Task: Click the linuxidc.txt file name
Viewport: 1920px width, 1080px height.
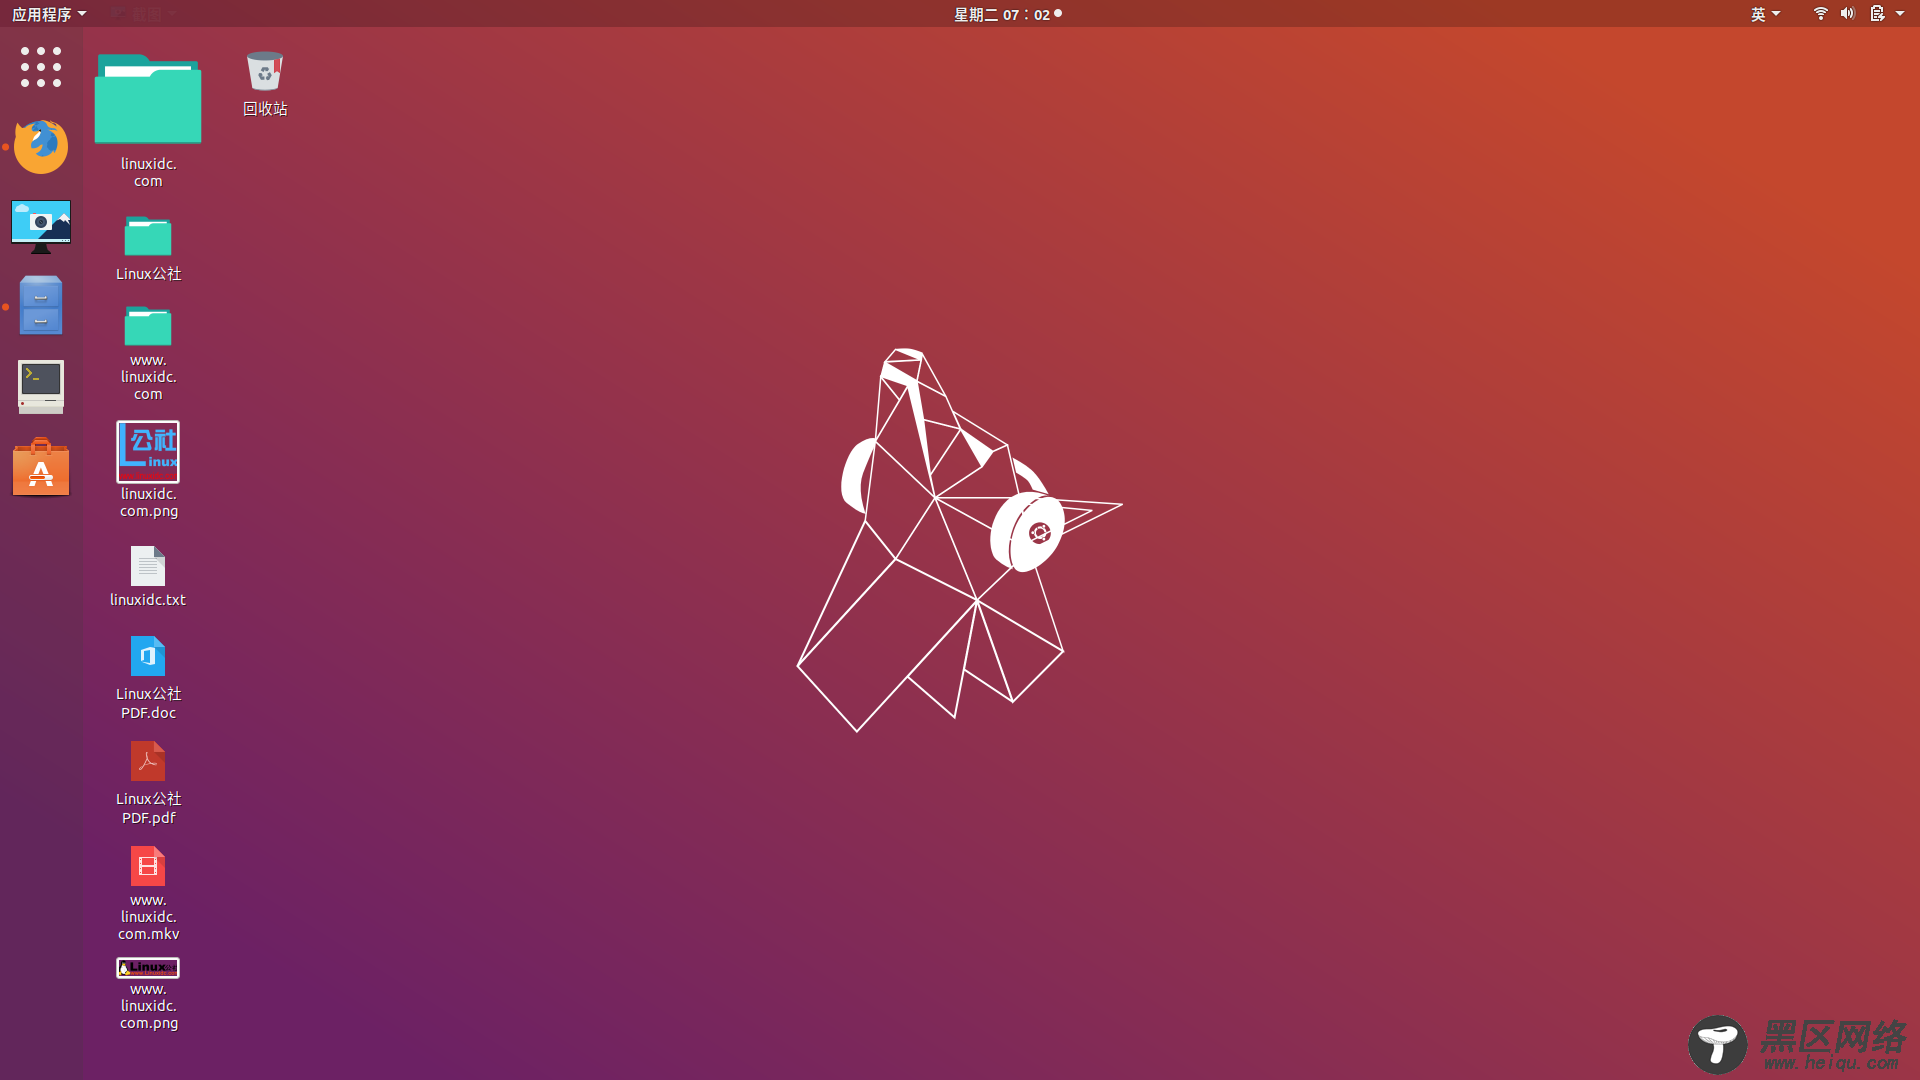Action: click(148, 600)
